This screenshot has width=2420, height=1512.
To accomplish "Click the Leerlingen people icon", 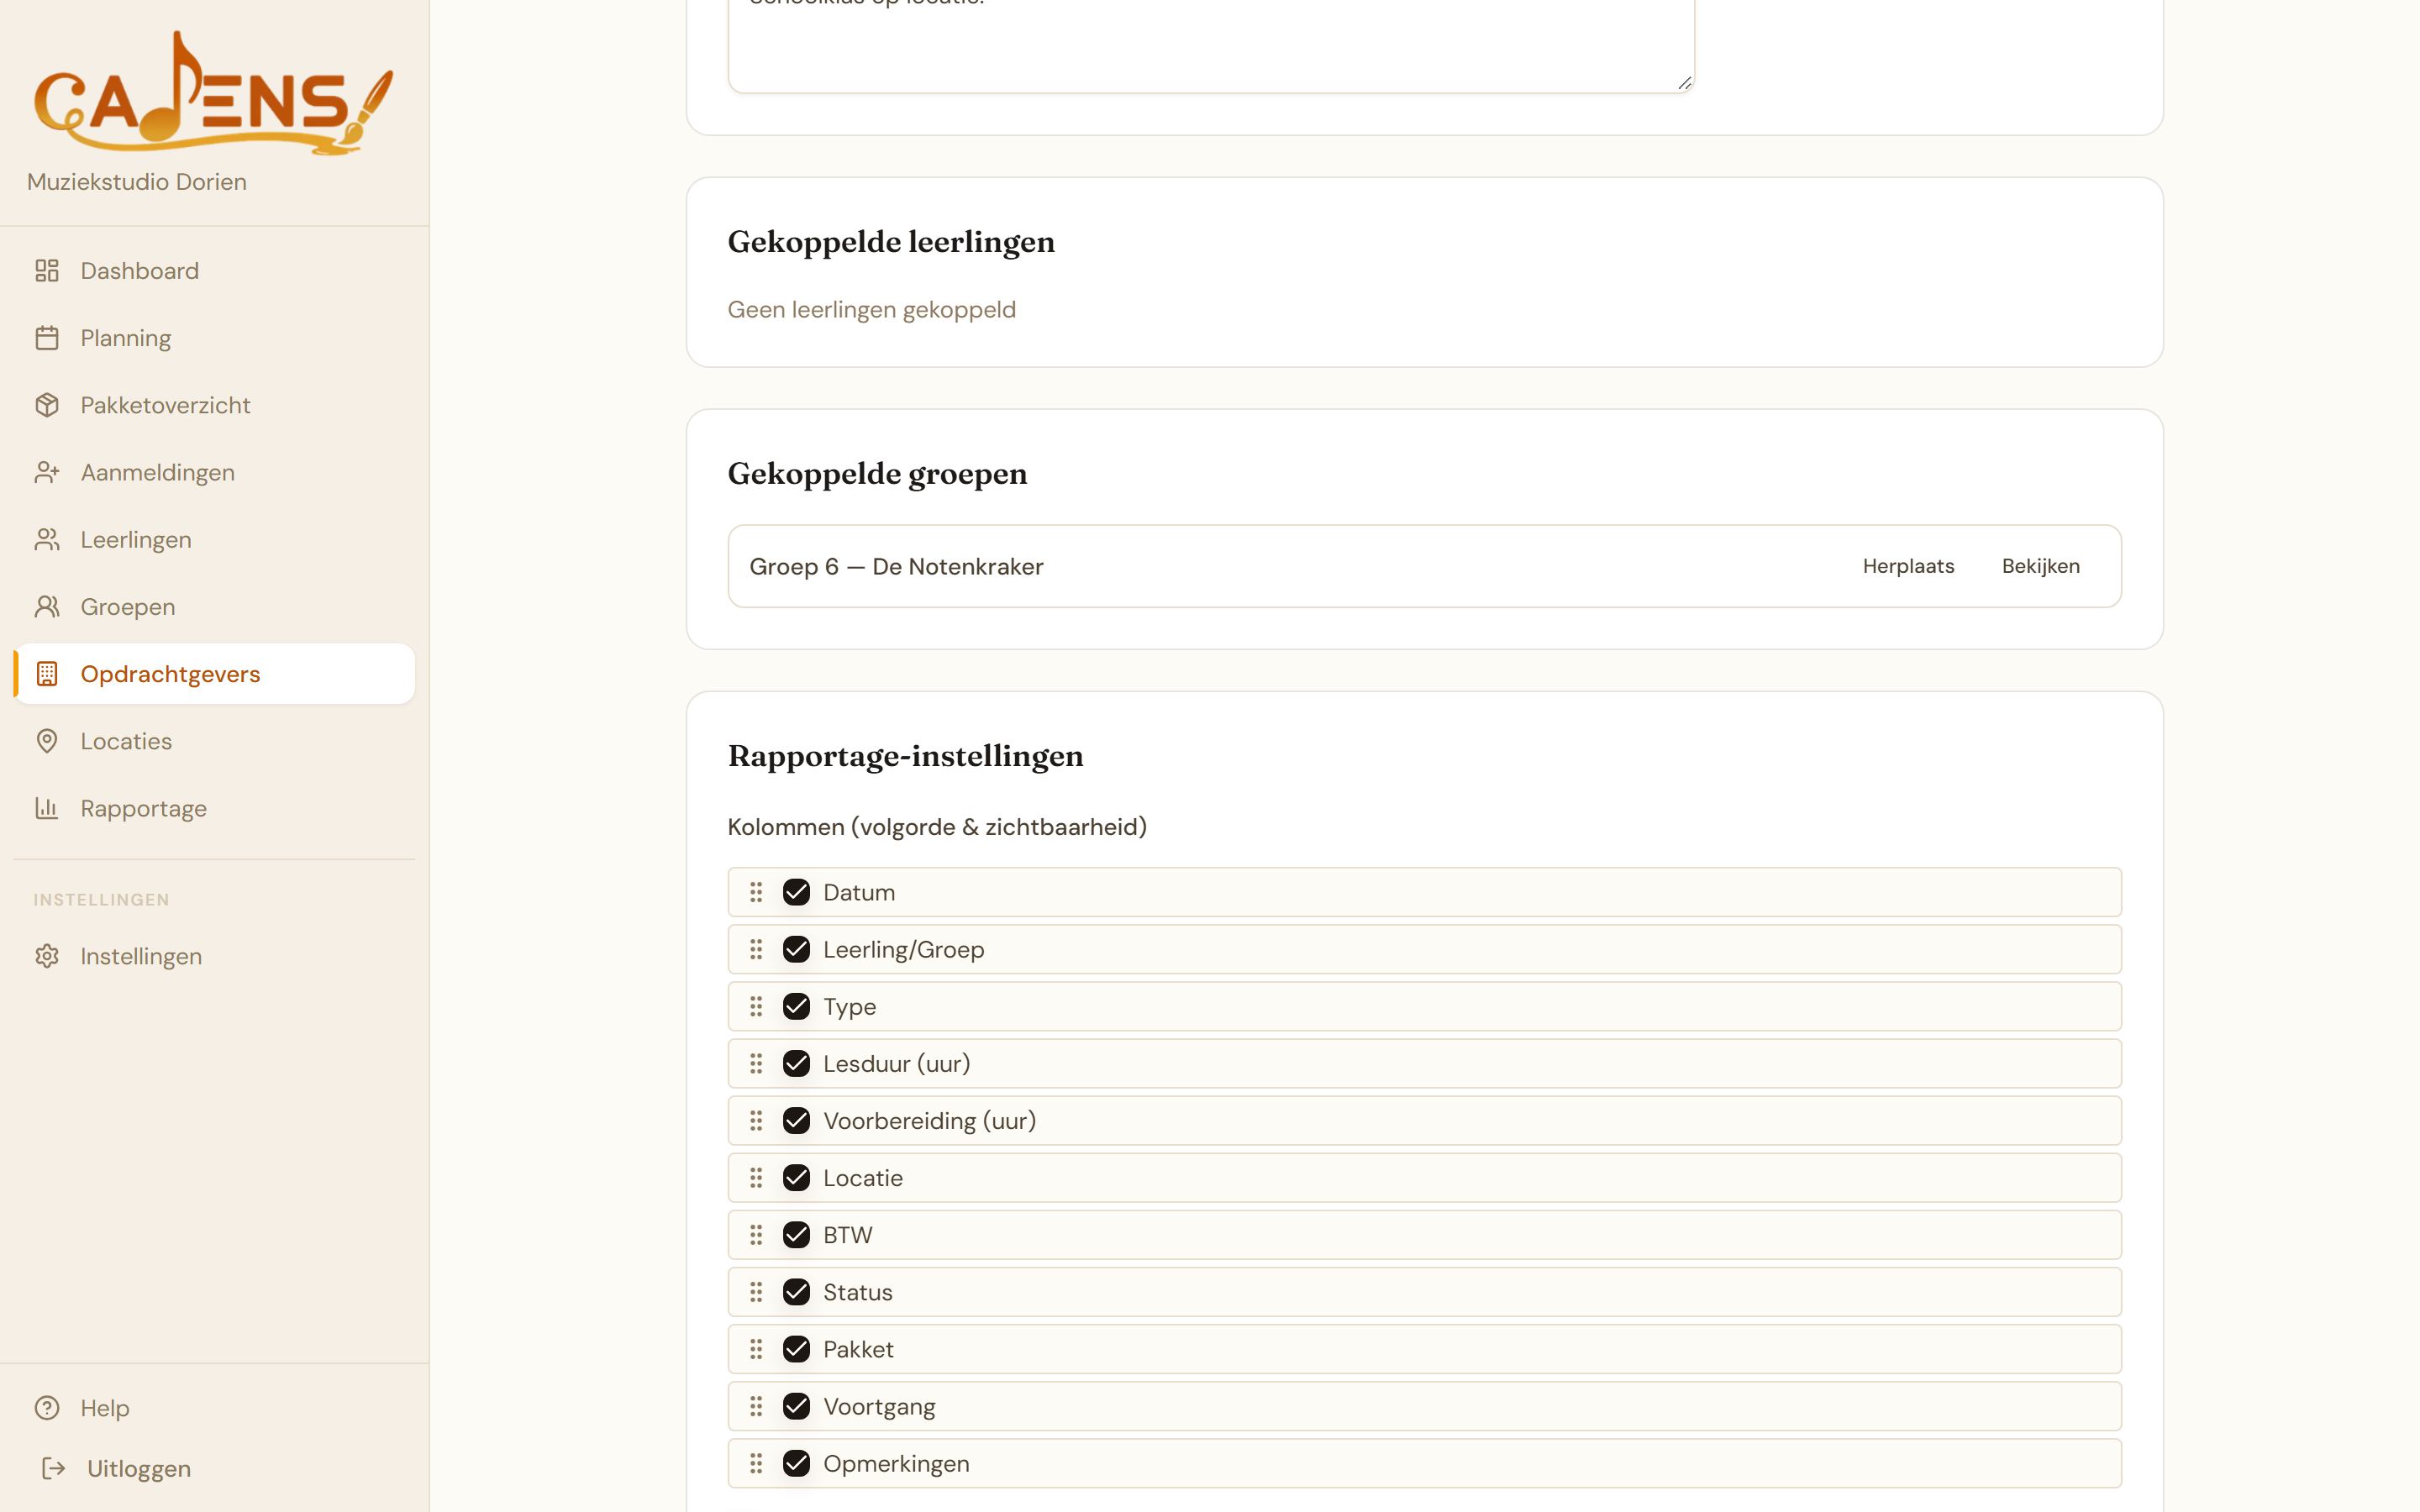I will (47, 540).
